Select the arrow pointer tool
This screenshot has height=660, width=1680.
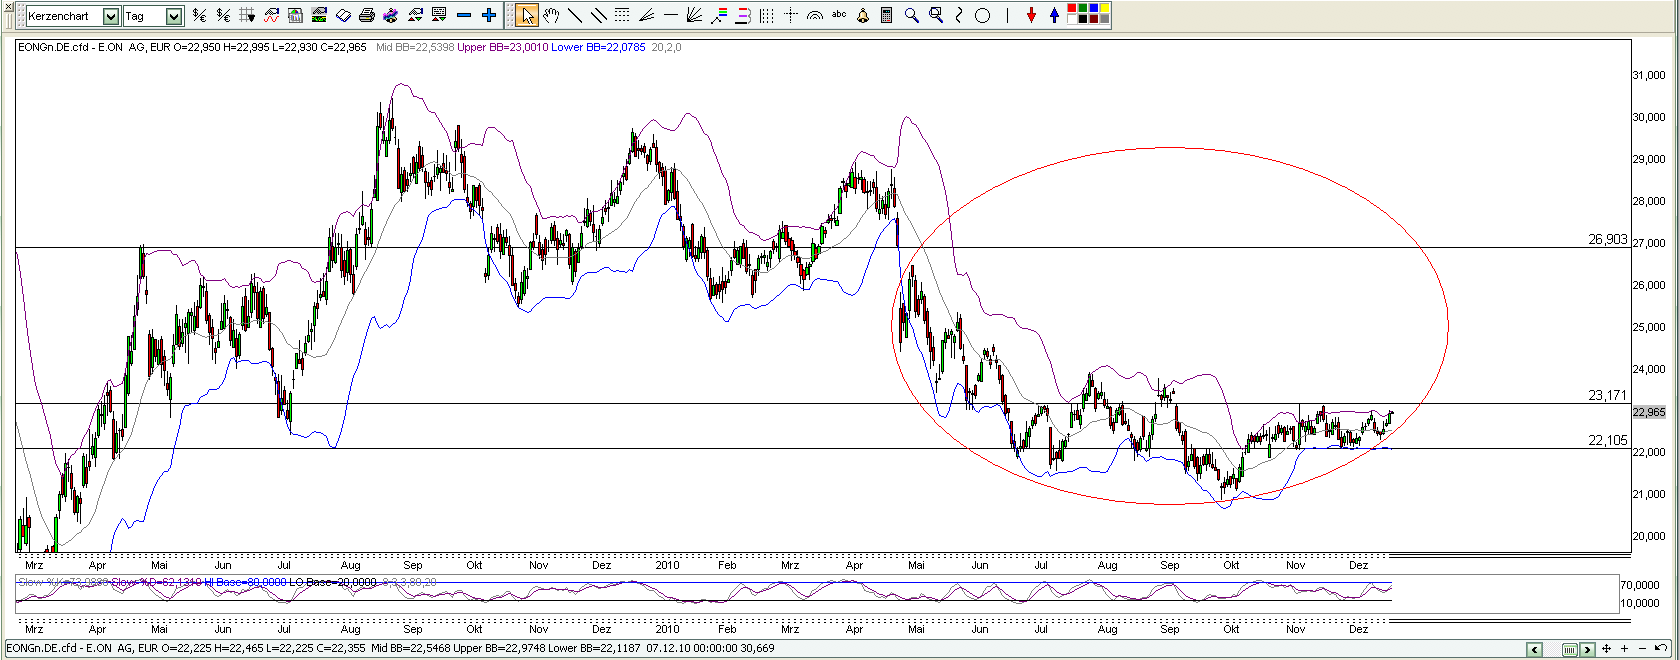pos(527,15)
